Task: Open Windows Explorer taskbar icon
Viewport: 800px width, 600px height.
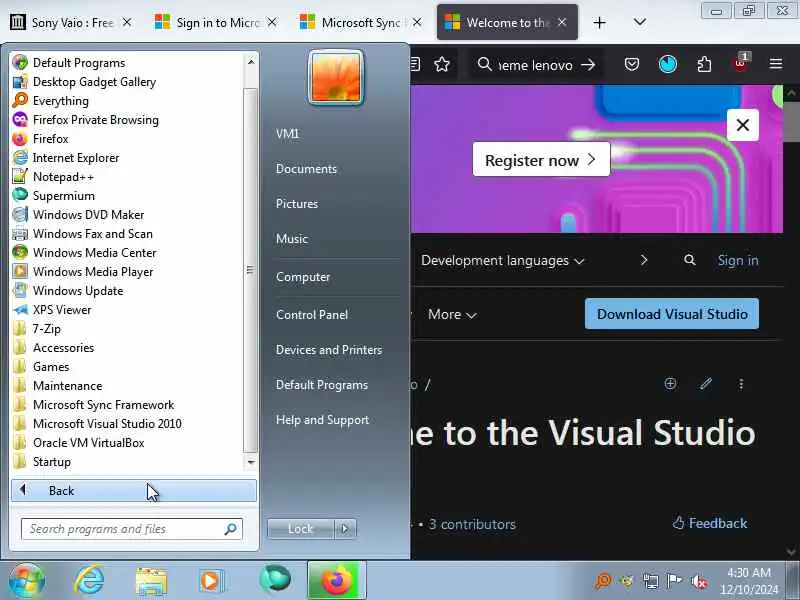Action: (151, 582)
